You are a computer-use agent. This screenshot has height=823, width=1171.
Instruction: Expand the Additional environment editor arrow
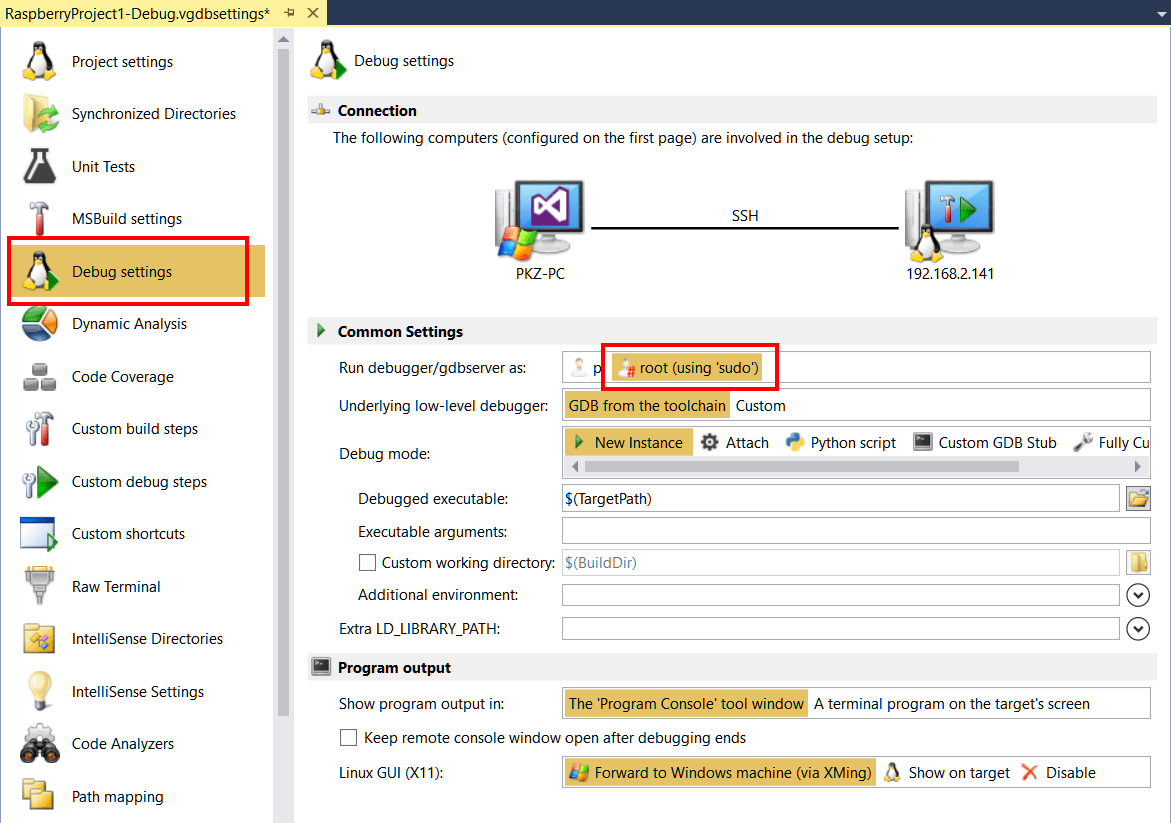pos(1137,595)
